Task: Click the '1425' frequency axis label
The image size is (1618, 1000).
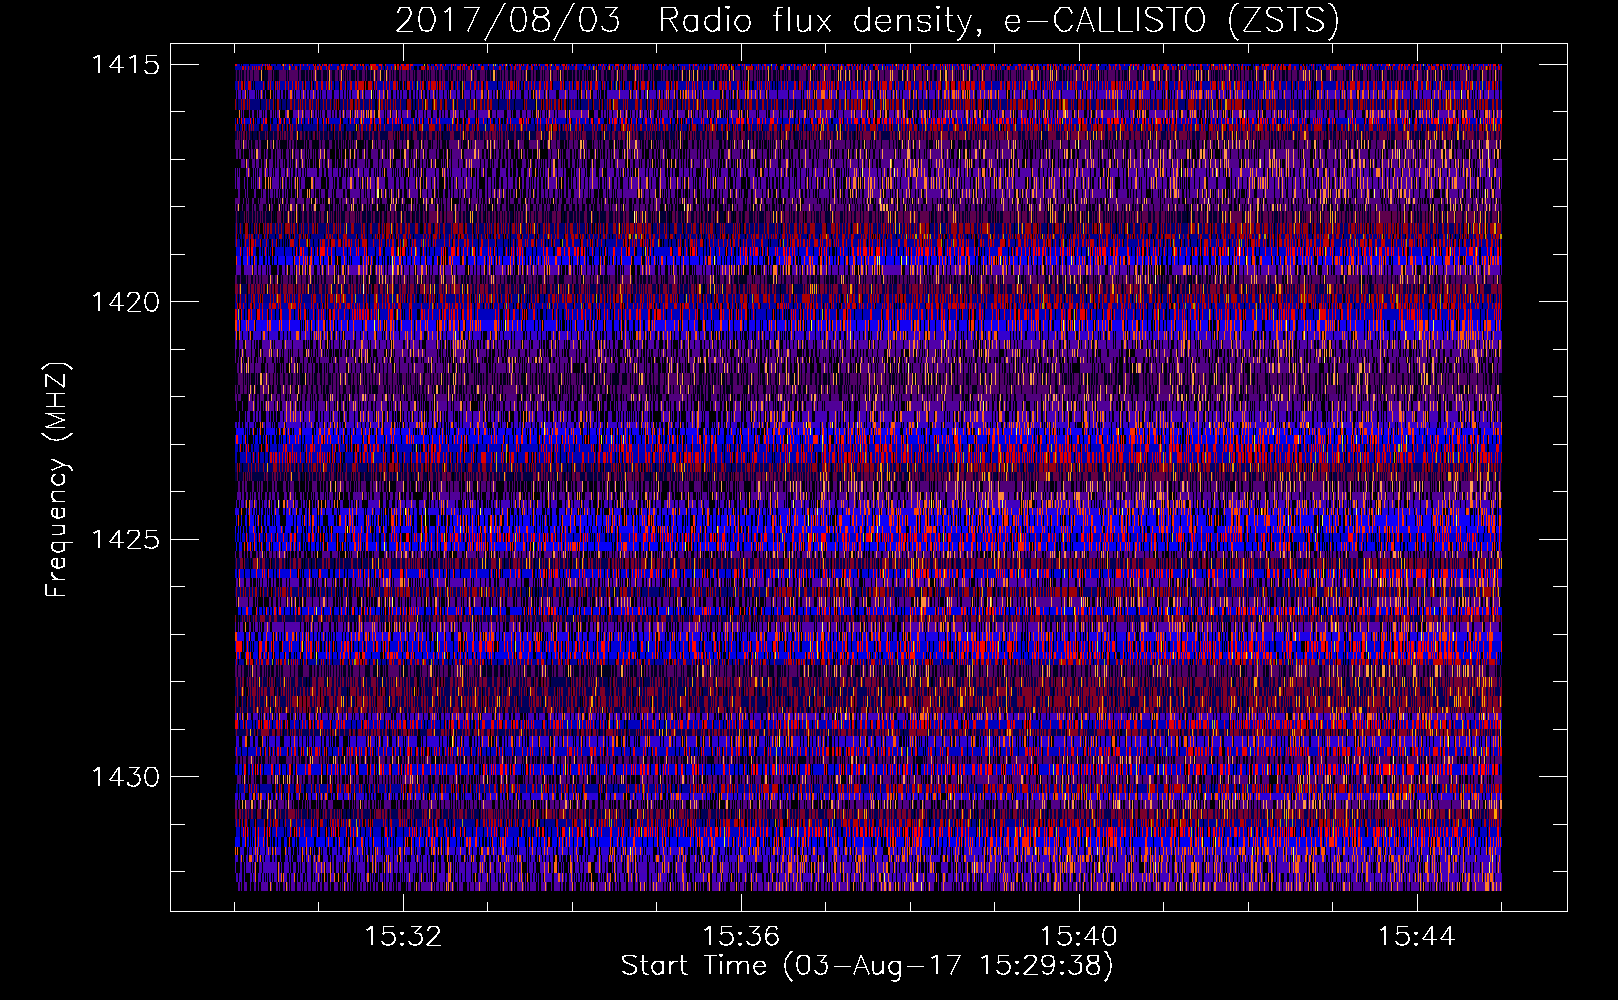Action: [x=125, y=540]
